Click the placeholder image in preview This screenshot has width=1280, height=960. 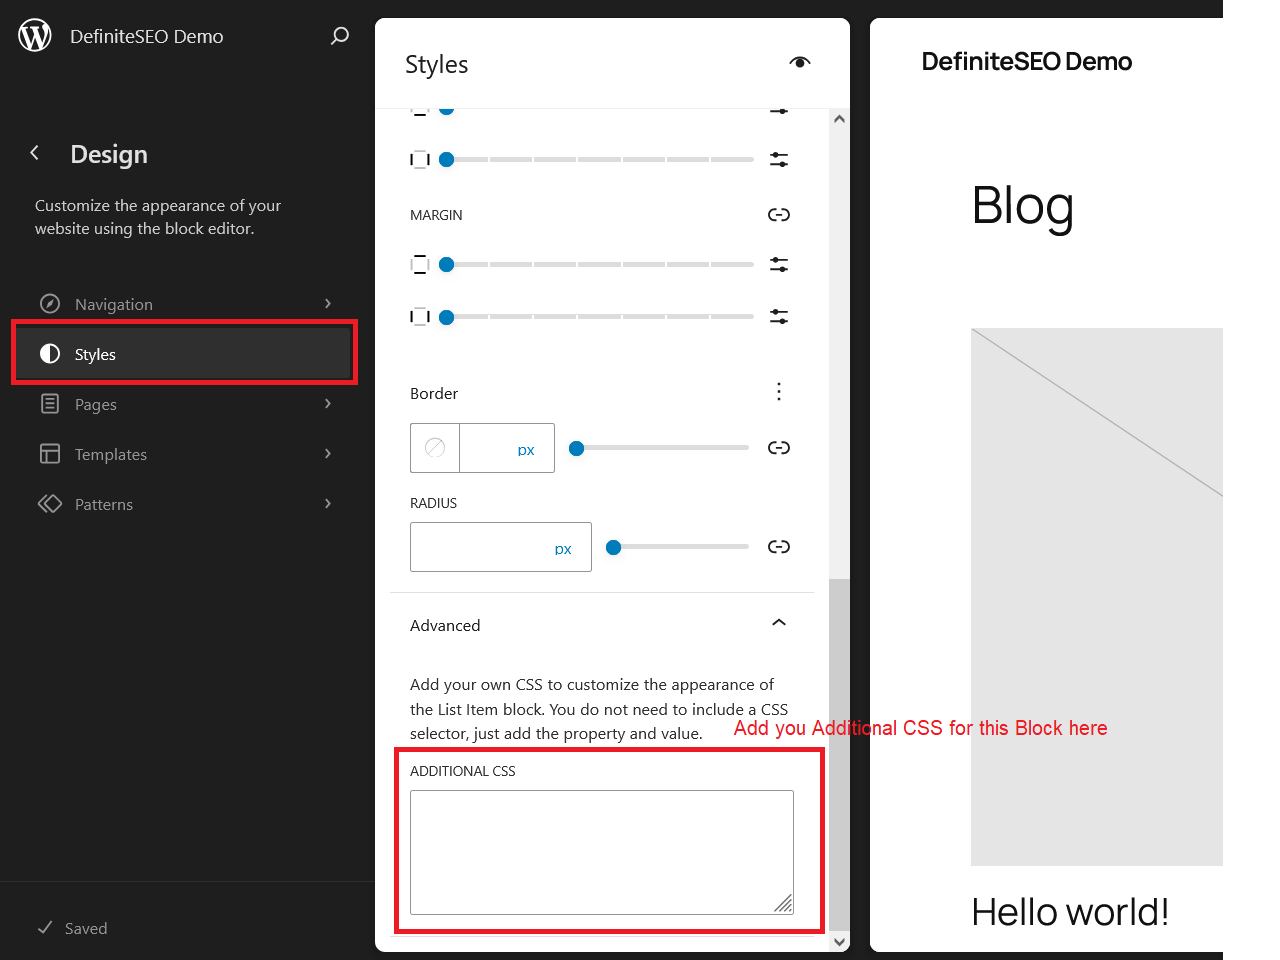click(1097, 597)
